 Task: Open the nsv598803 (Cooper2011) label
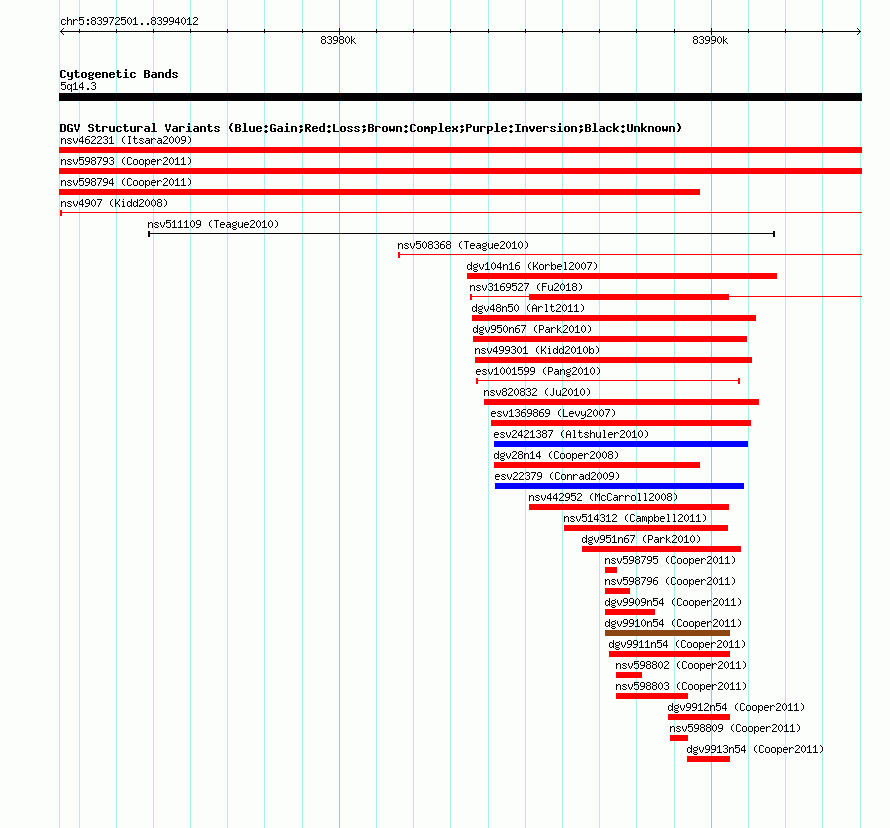(x=681, y=686)
